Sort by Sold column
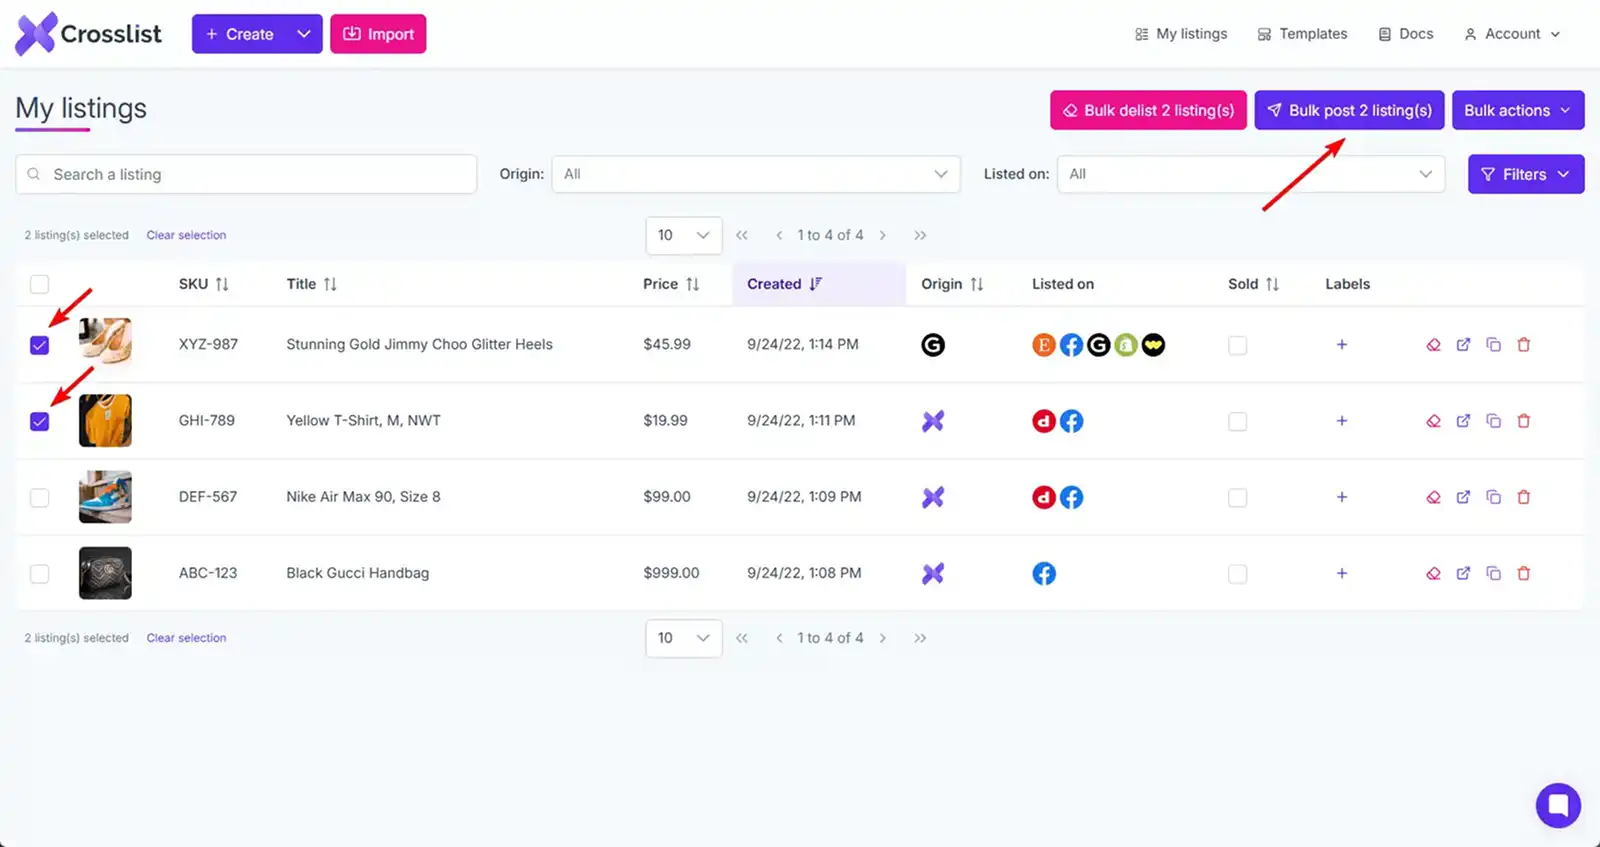Viewport: 1600px width, 847px height. click(1253, 284)
